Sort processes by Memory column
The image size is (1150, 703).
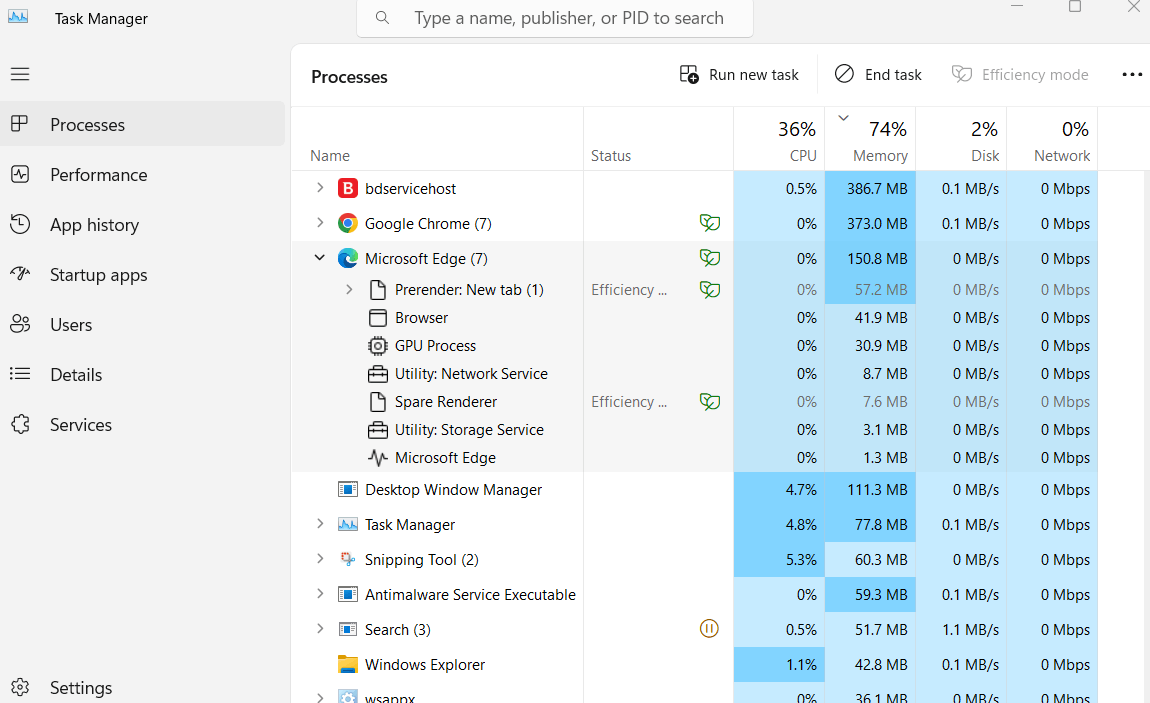[870, 139]
